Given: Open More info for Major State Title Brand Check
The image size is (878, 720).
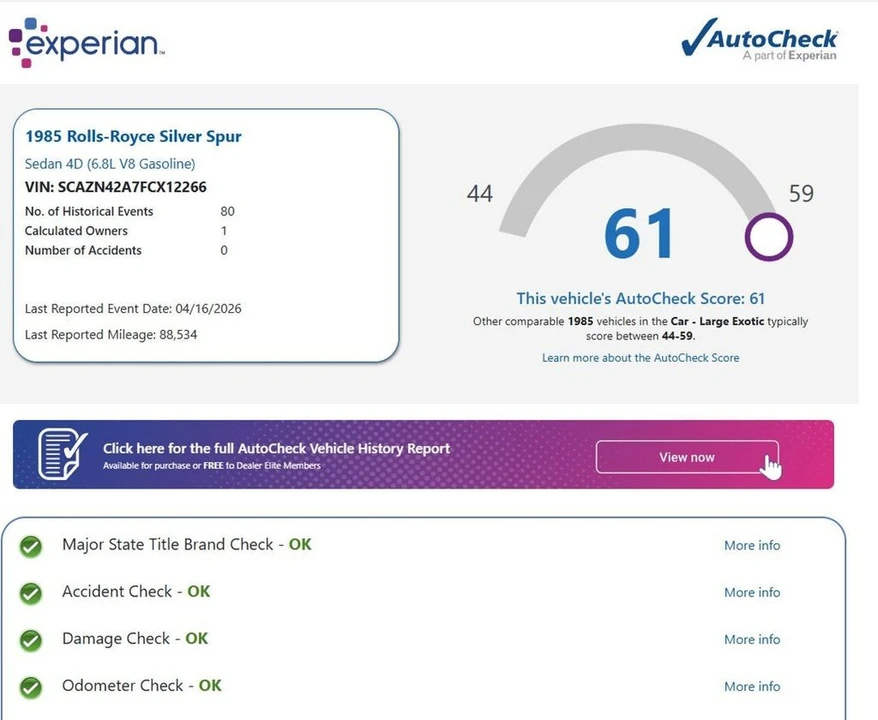Looking at the screenshot, I should 752,545.
